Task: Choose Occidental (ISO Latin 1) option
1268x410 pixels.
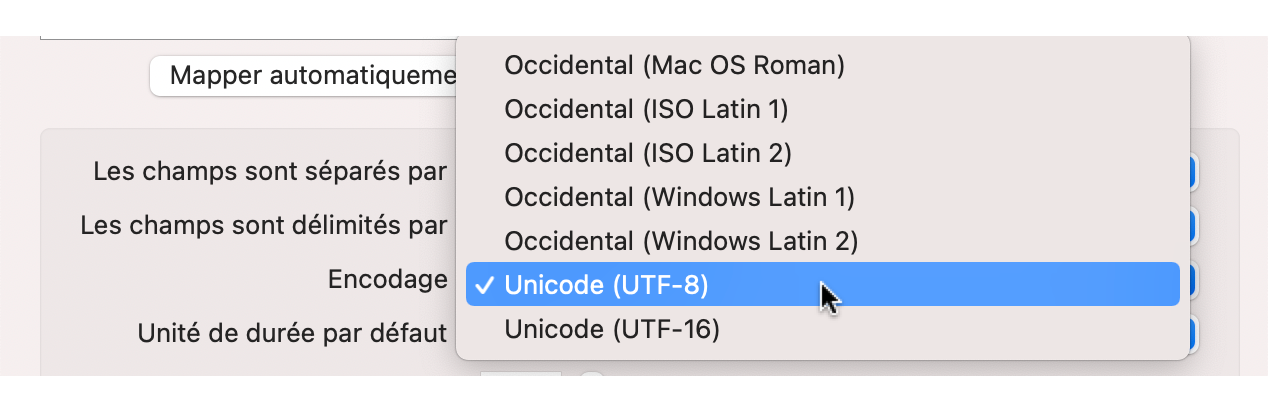Action: 646,110
